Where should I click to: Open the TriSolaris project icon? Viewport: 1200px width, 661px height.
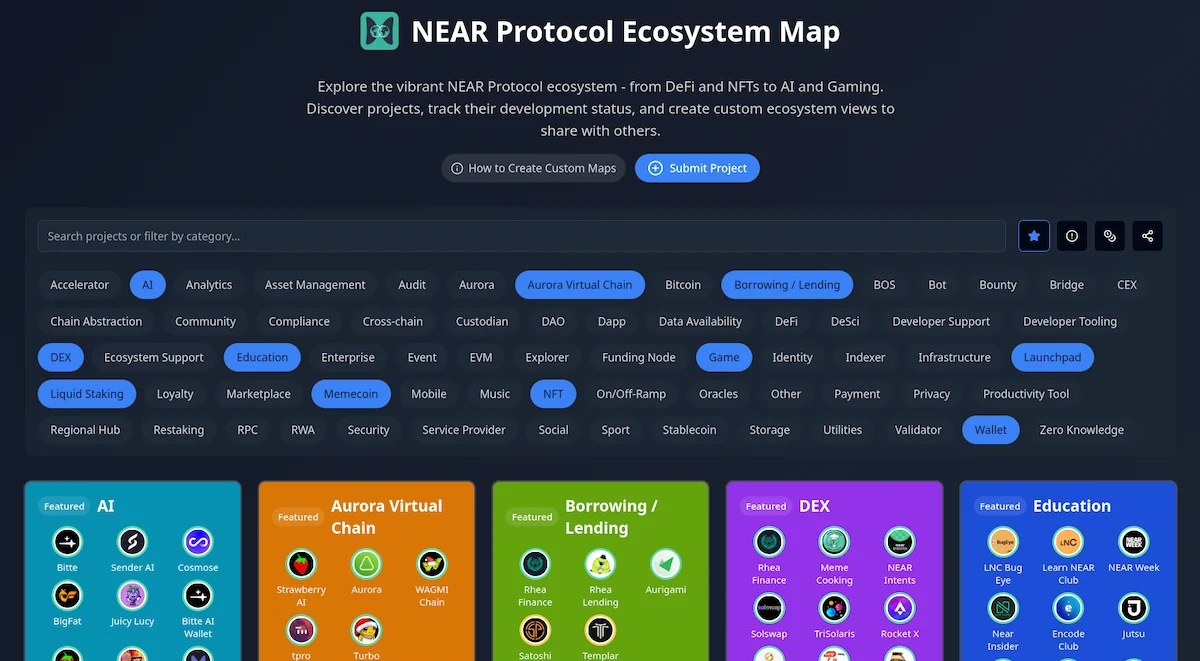(834, 609)
